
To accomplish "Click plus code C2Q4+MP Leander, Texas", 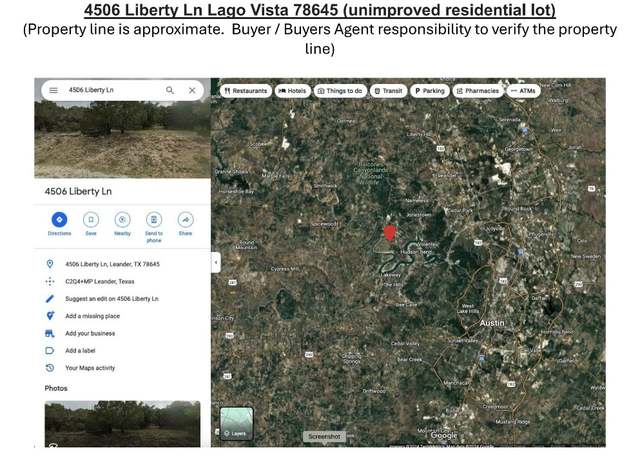I will (x=100, y=282).
